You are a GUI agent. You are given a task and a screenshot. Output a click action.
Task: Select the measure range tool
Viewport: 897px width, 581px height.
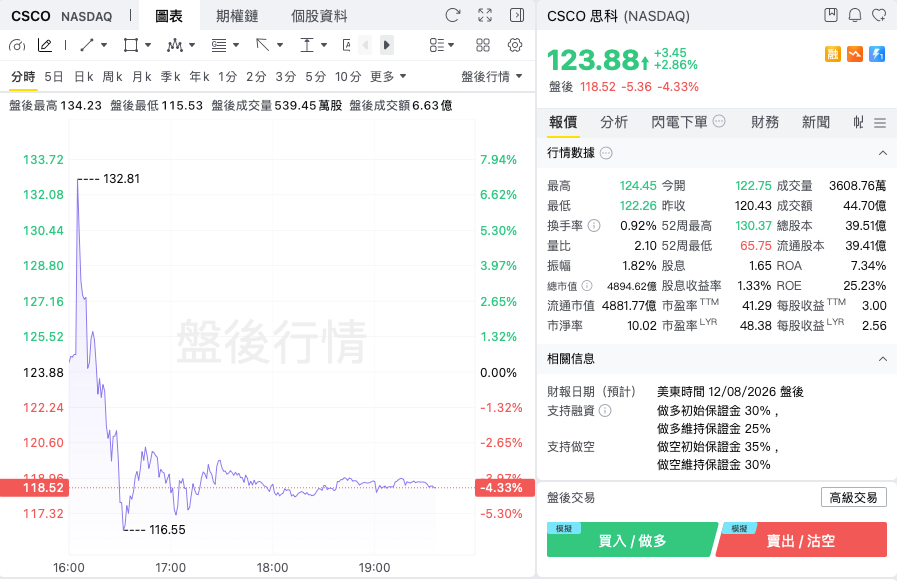[307, 45]
